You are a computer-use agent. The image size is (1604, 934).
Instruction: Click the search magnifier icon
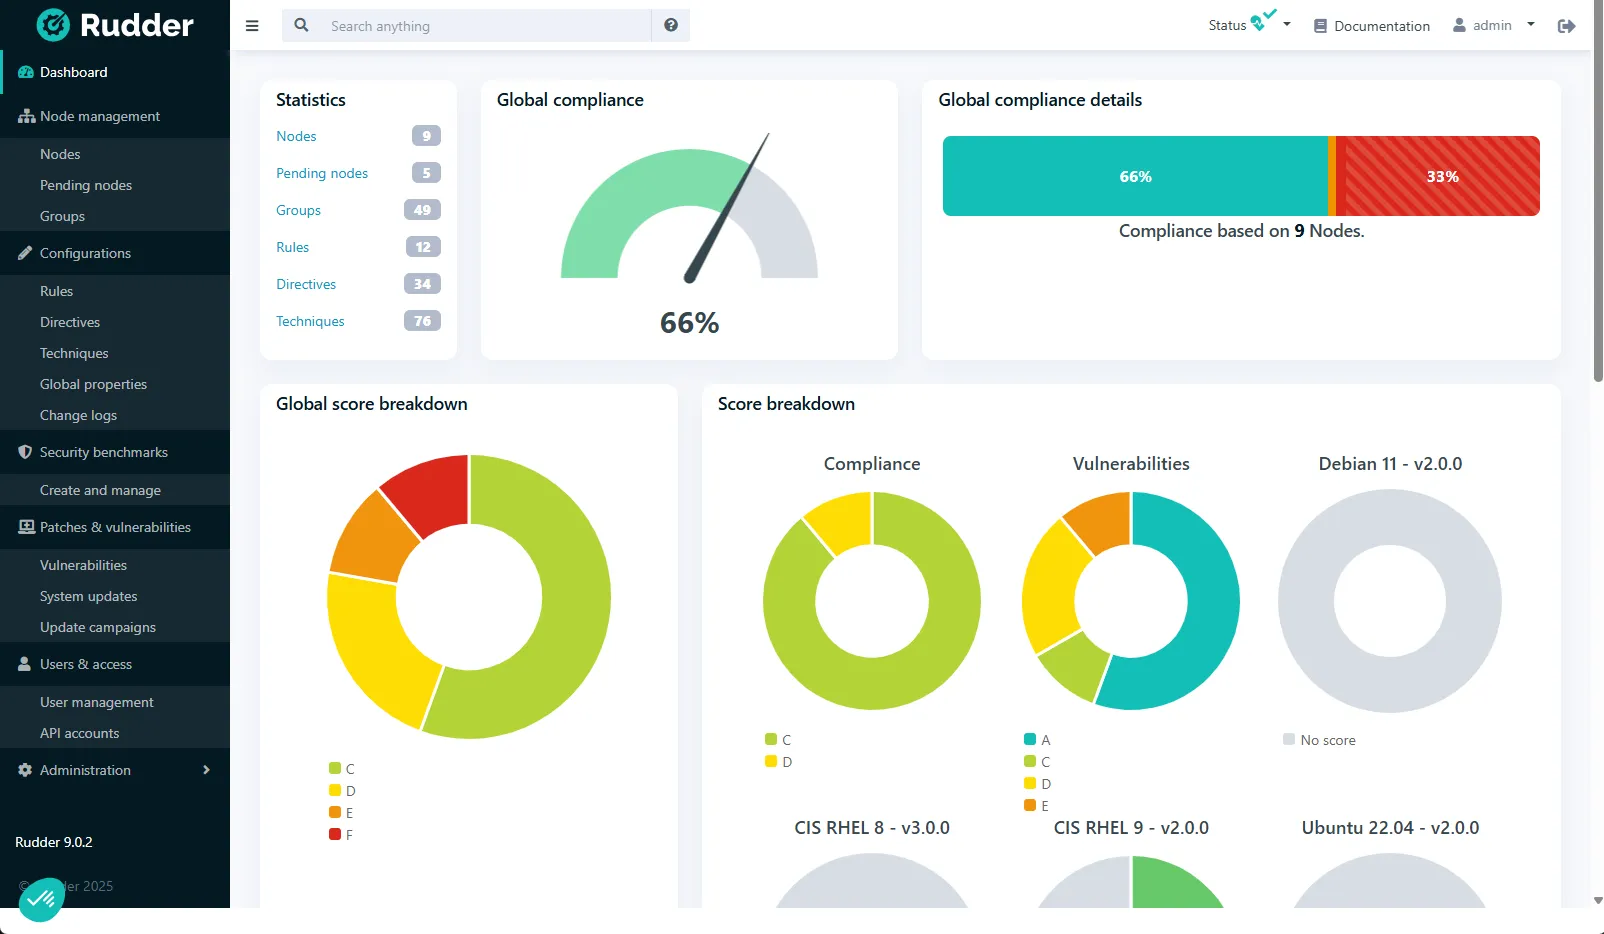[301, 26]
